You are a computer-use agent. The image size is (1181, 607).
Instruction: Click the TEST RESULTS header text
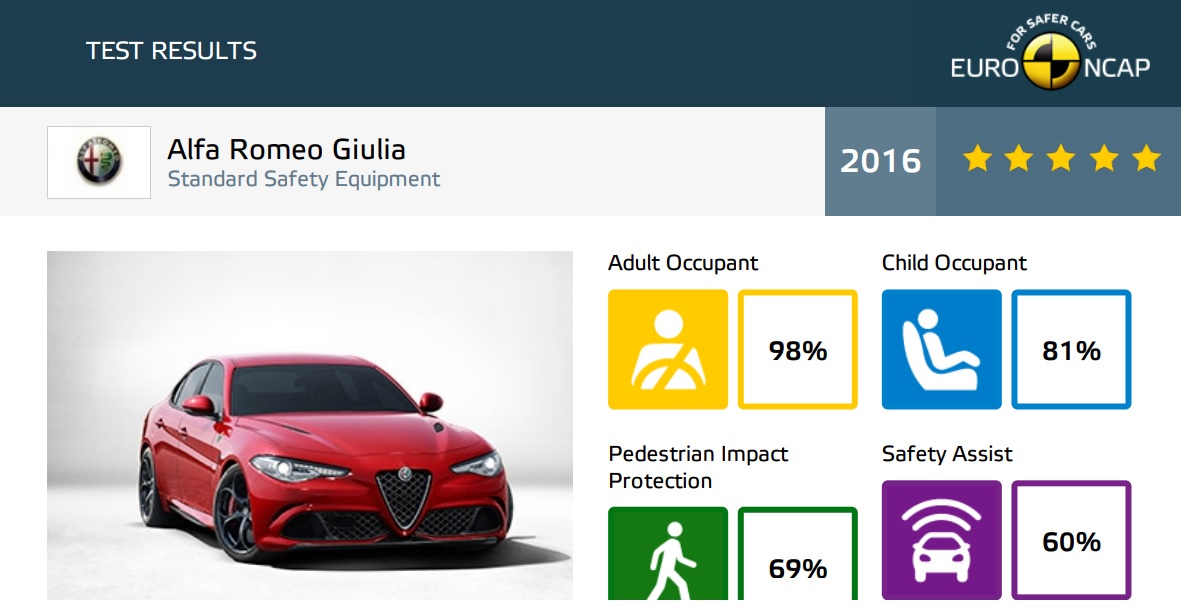pos(172,50)
